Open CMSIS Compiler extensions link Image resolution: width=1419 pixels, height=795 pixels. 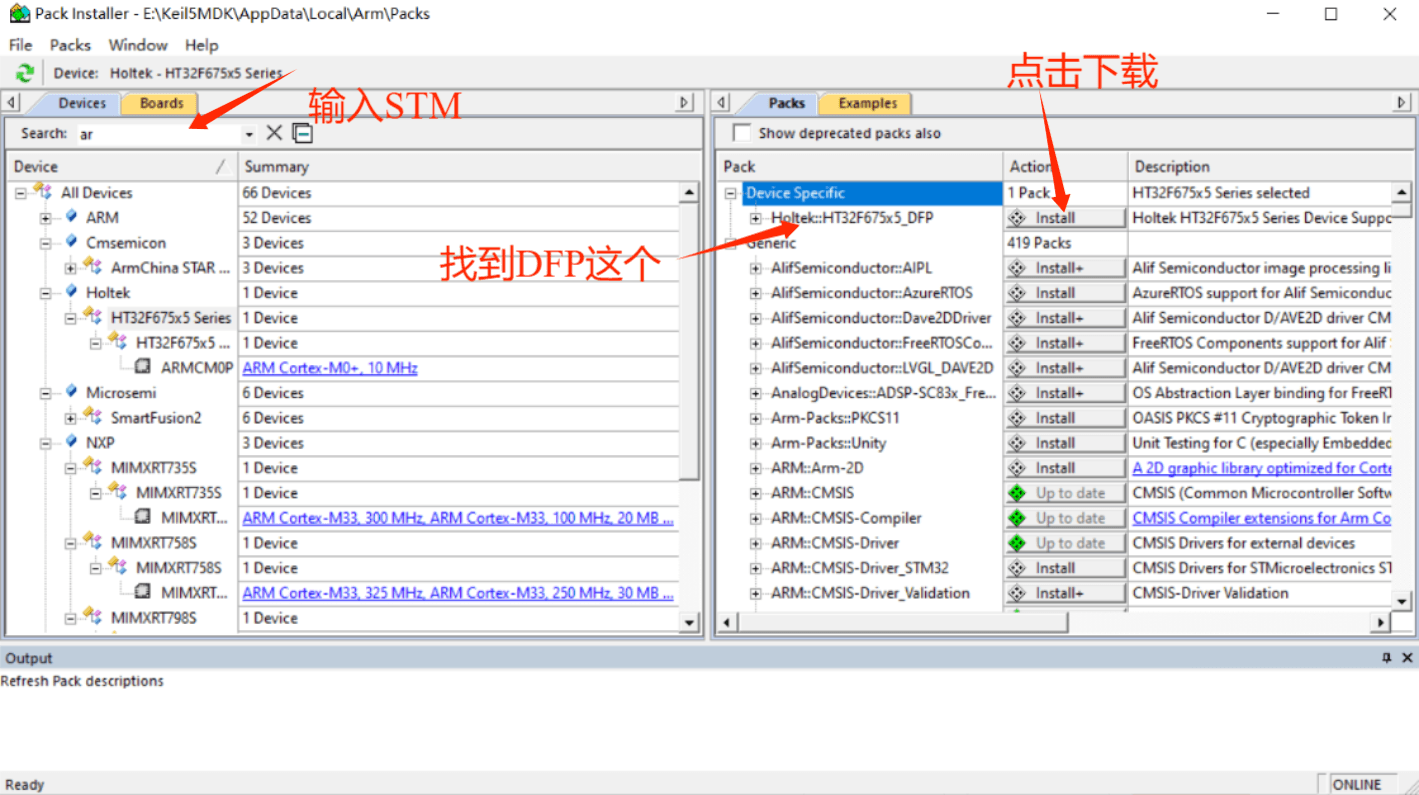pos(1262,518)
